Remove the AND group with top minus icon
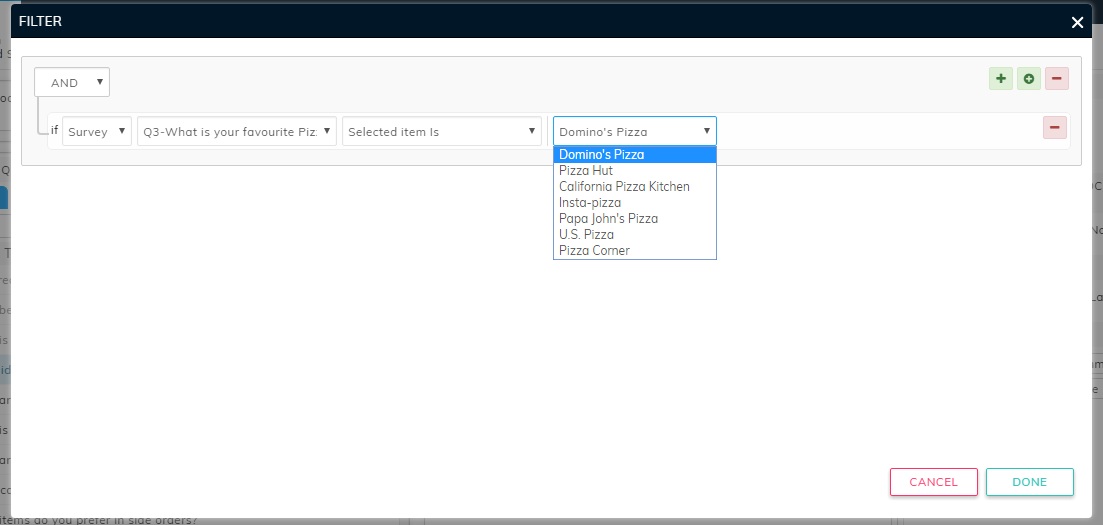1103x525 pixels. click(x=1057, y=79)
